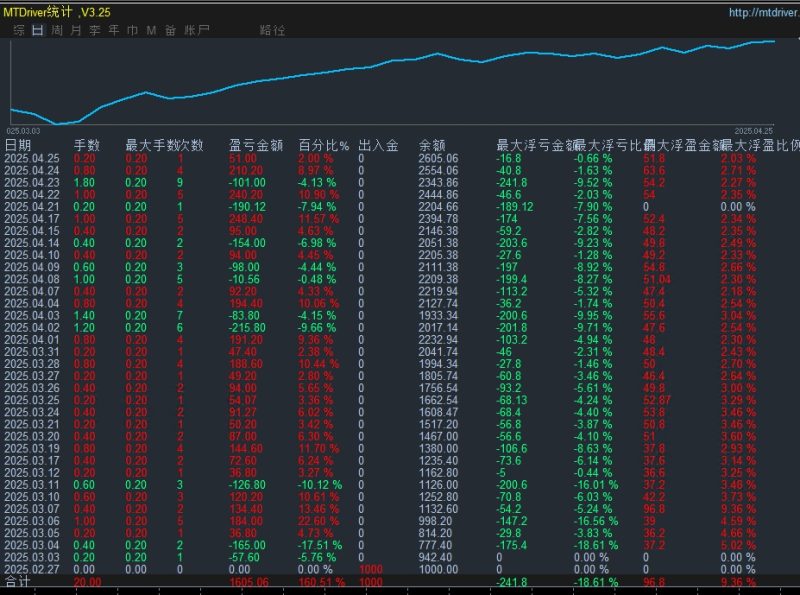The image size is (800, 595).
Task: Select the 2025.04.25 row date
Action: [32, 159]
